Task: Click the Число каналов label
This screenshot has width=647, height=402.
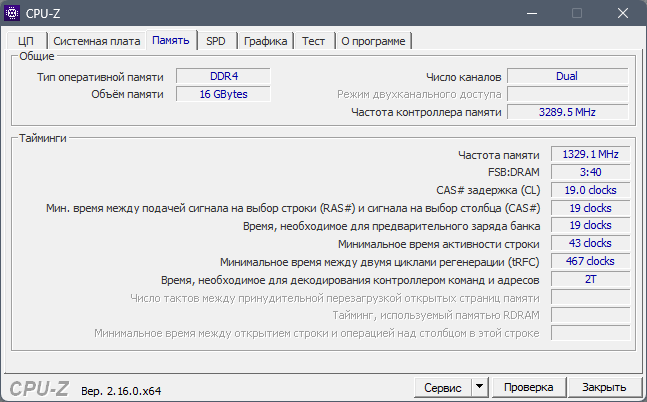Action: coord(464,77)
